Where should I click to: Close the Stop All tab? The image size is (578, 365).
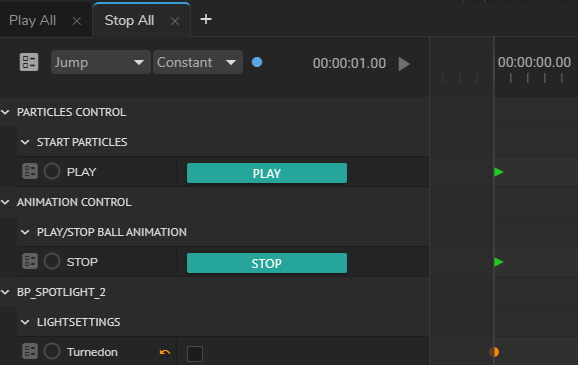click(175, 21)
